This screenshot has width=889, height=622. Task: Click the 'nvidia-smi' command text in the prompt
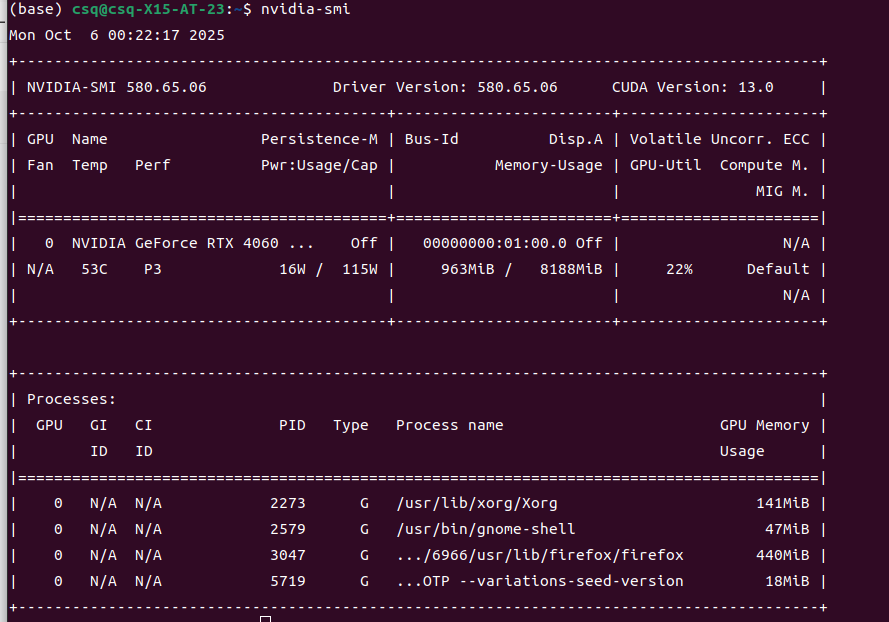[x=306, y=9]
